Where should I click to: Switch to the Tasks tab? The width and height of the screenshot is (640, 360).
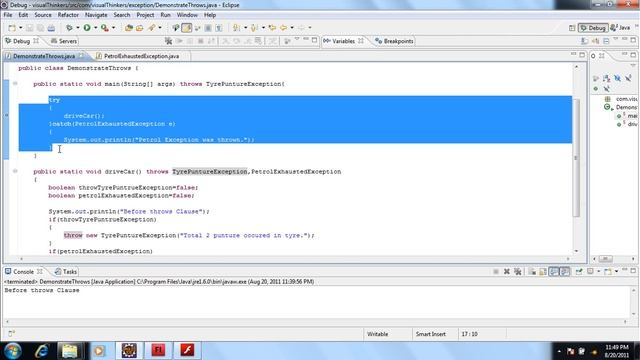pyautogui.click(x=66, y=272)
